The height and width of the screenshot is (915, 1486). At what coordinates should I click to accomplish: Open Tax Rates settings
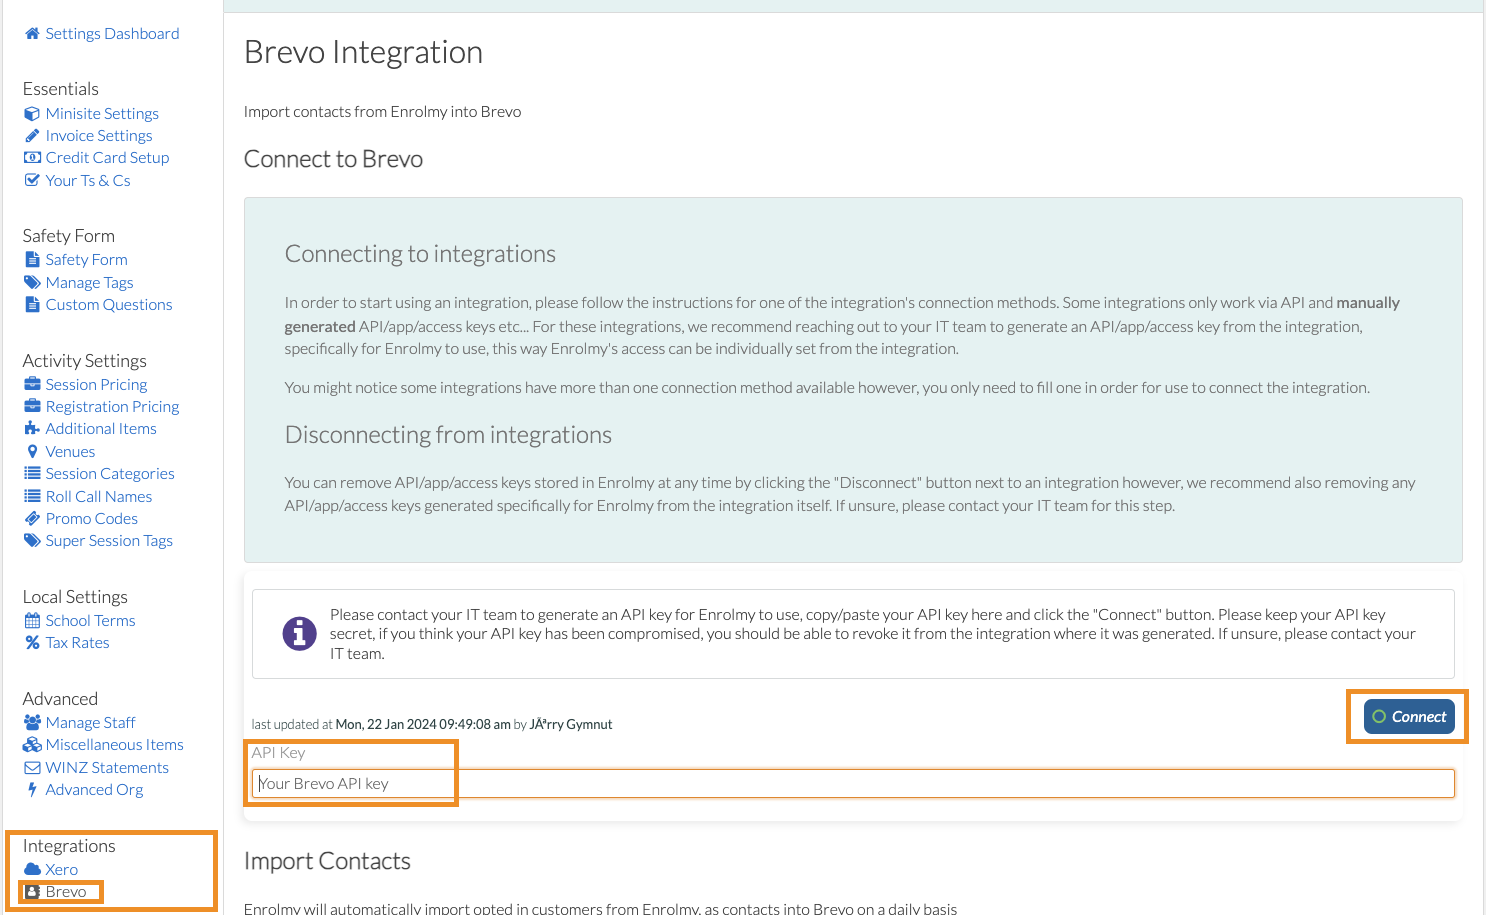(77, 643)
